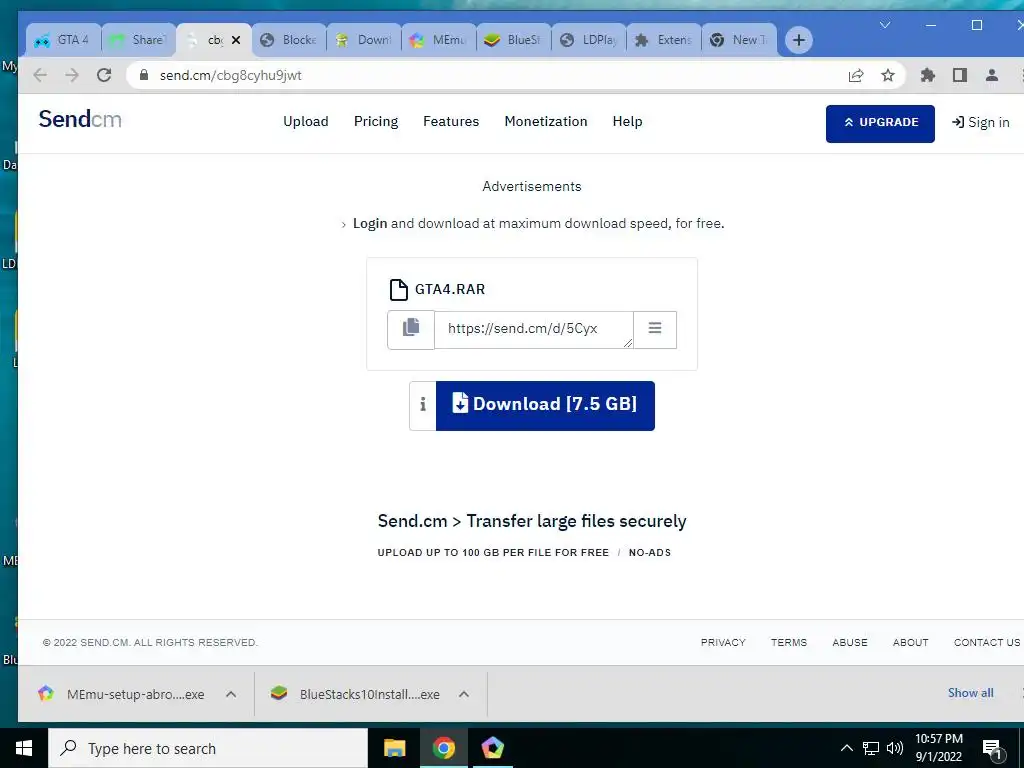Viewport: 1024px width, 768px height.
Task: Click the Sendcm logo
Action: tap(80, 120)
